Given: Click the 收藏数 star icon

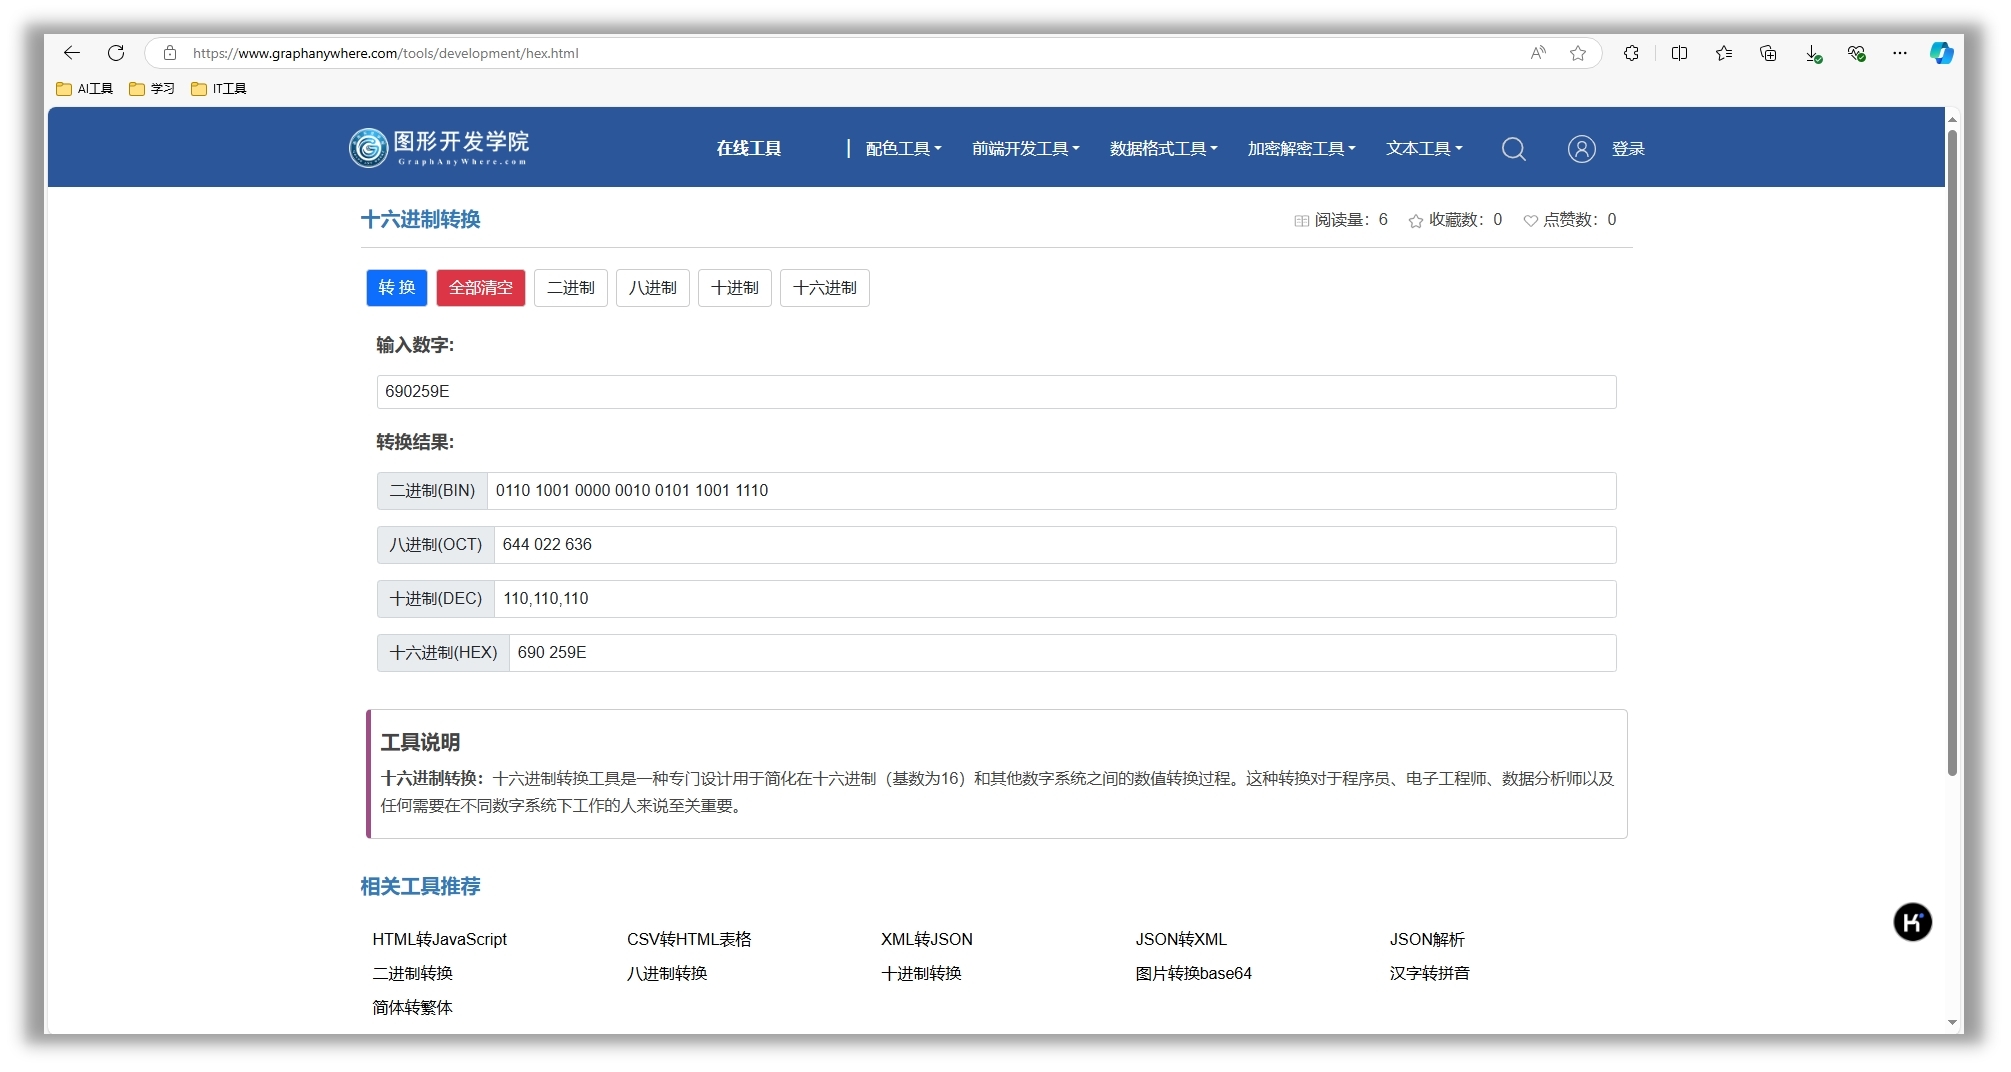Looking at the screenshot, I should pyautogui.click(x=1416, y=221).
